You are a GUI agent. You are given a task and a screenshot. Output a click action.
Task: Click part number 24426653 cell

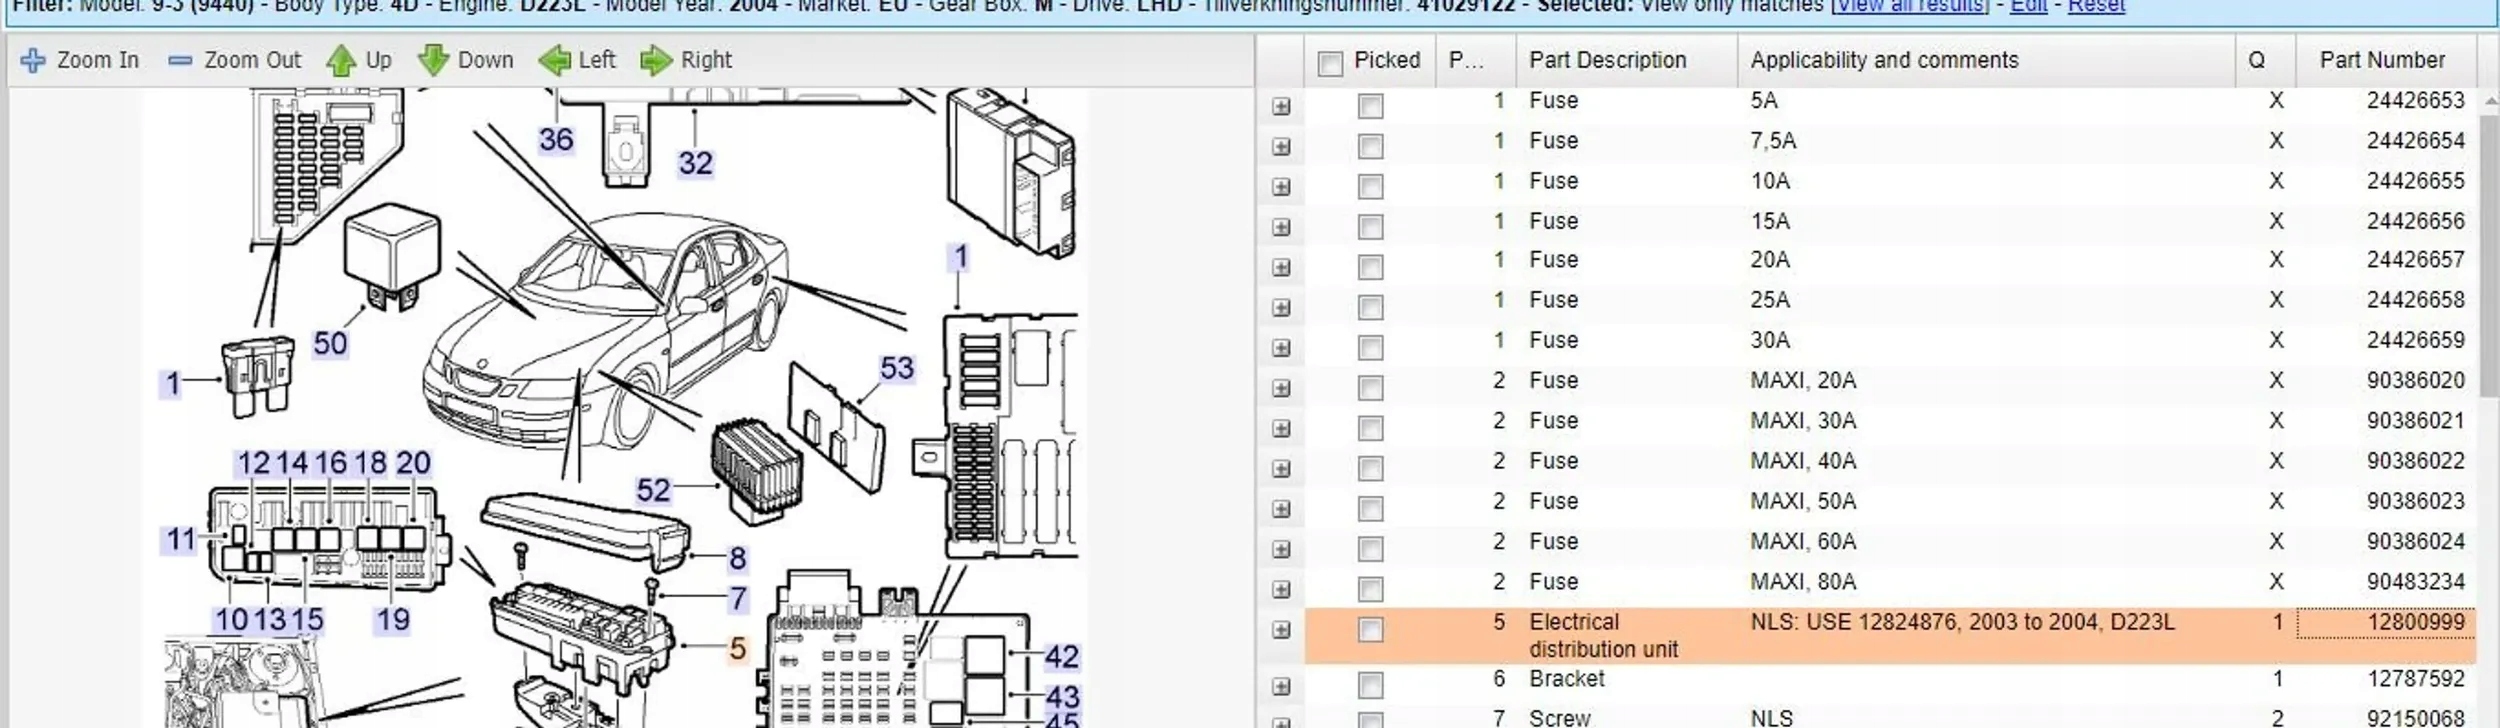pos(2415,100)
